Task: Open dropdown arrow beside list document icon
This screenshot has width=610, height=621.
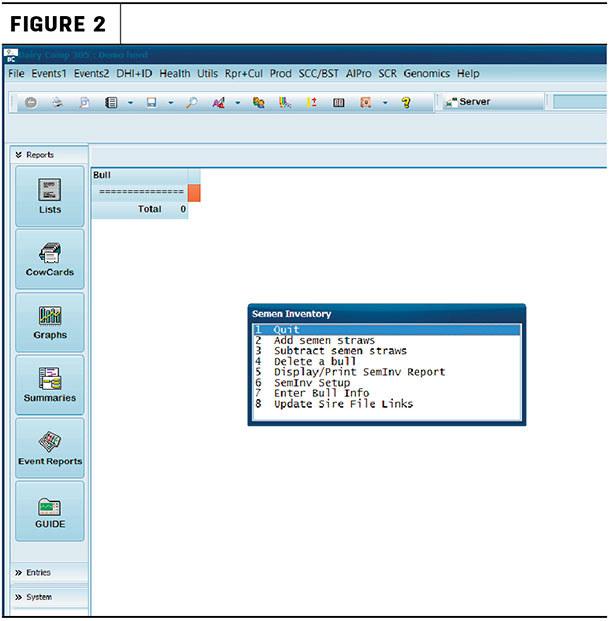Action: coord(130,103)
